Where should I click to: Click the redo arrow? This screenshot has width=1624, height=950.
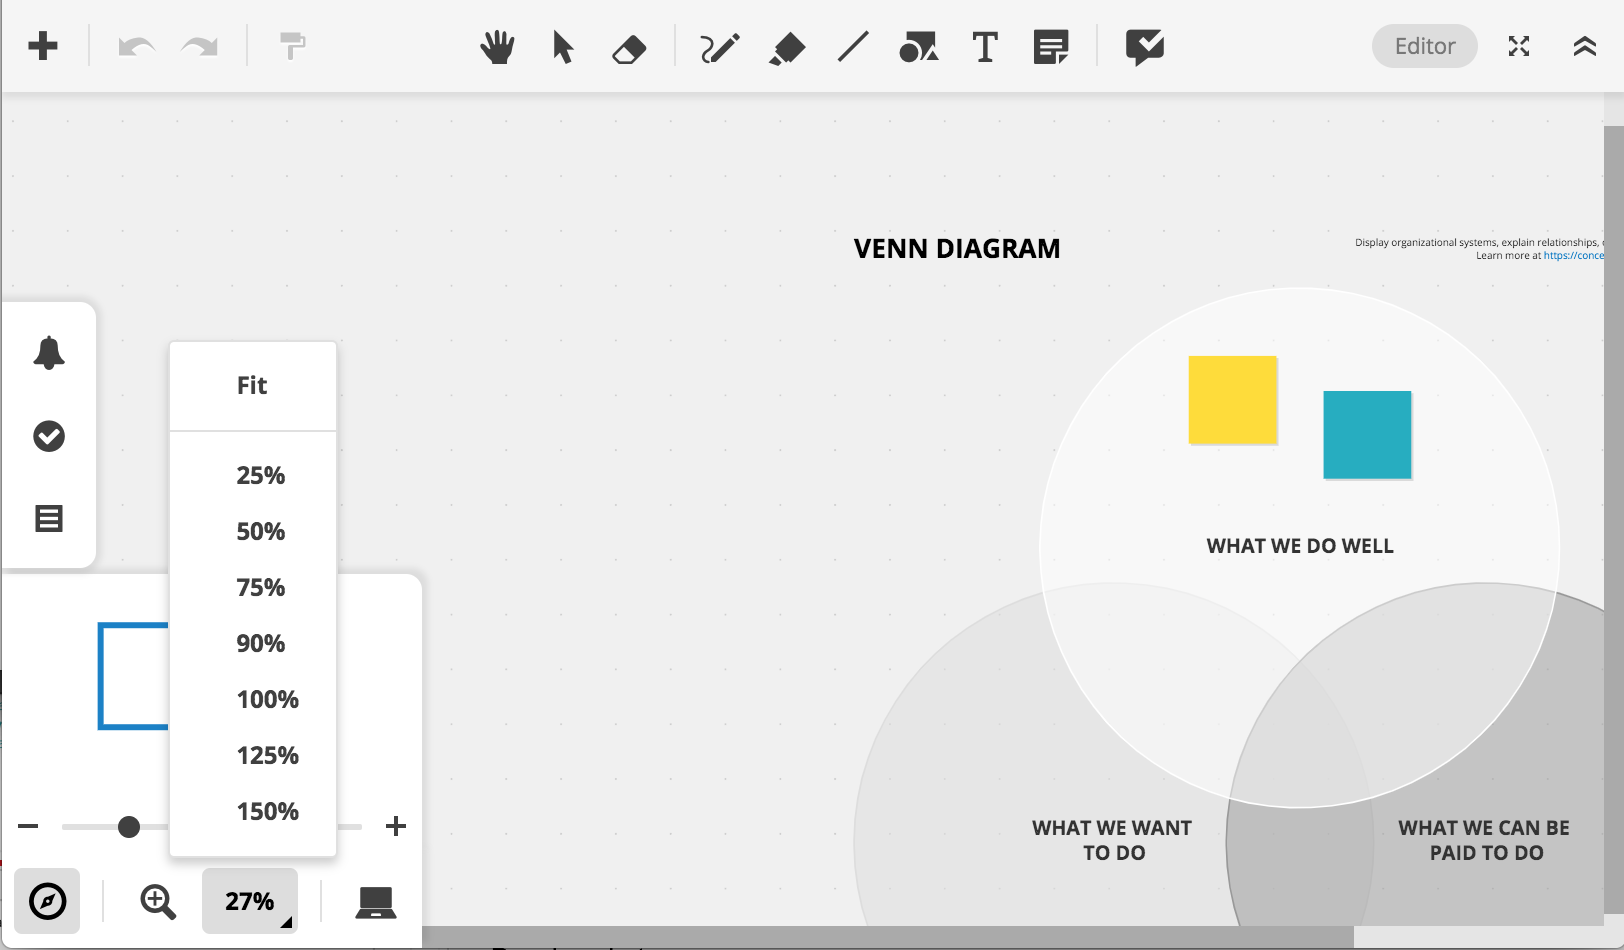coord(200,47)
